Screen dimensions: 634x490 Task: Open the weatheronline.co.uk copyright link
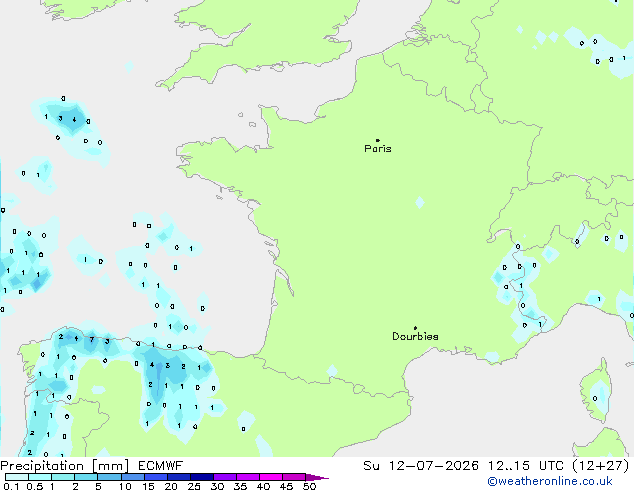click(550, 481)
